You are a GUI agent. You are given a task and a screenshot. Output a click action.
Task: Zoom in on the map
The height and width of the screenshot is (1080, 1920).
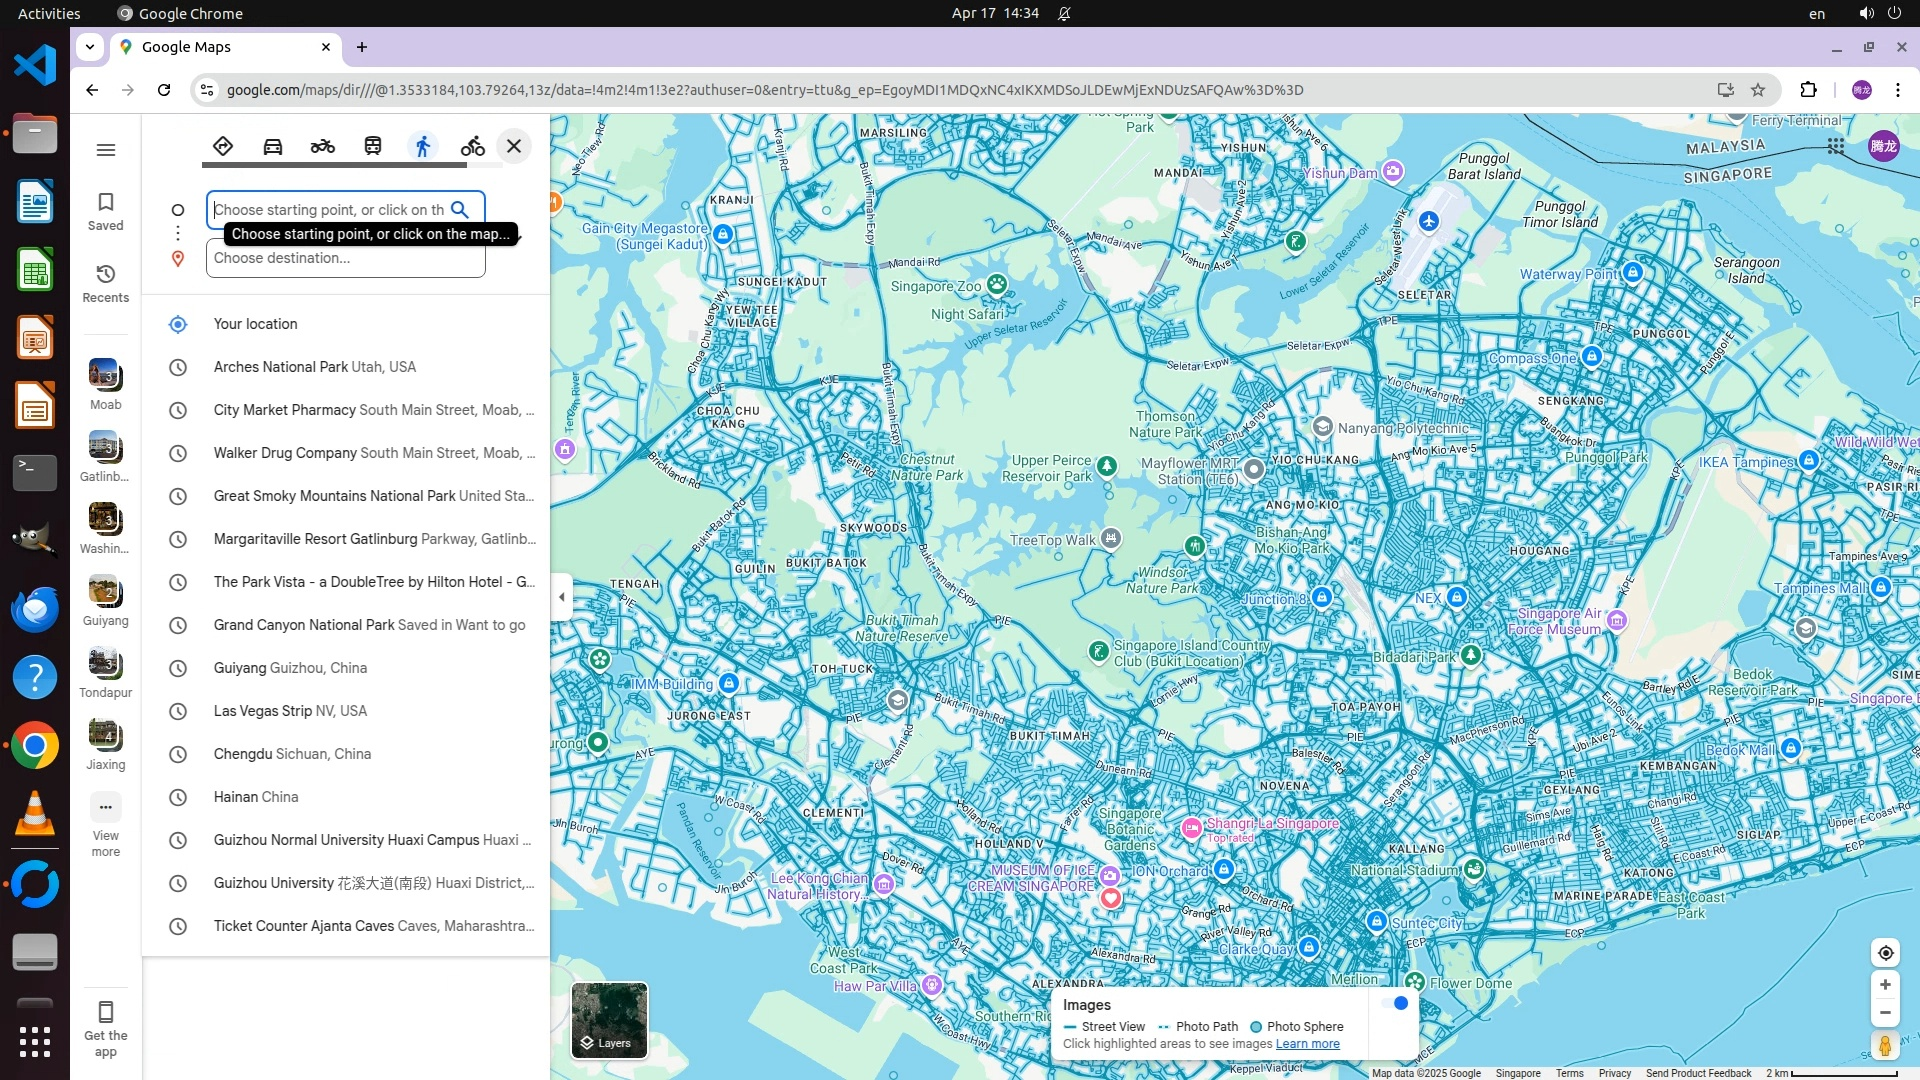pos(1885,985)
